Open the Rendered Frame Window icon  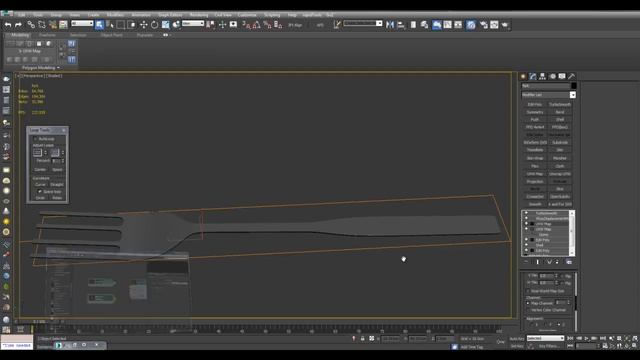pyautogui.click(x=494, y=25)
